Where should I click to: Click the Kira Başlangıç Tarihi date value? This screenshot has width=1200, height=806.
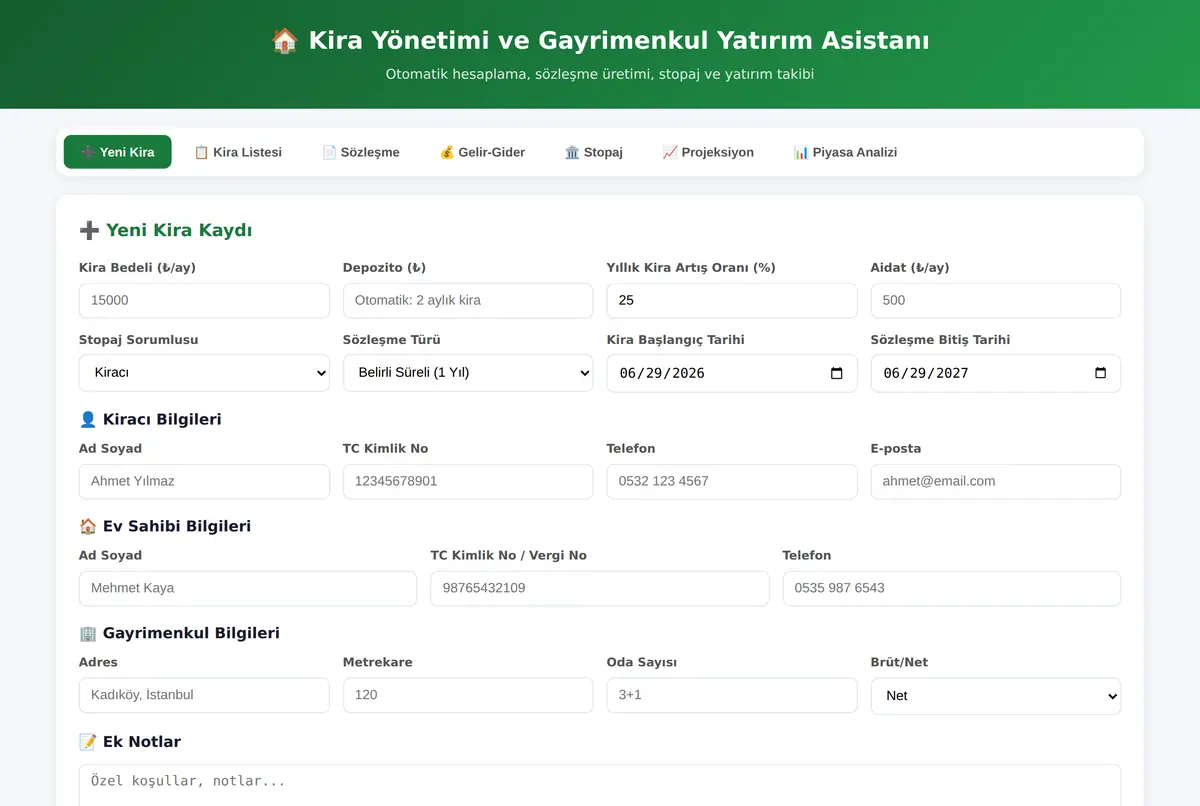tap(662, 373)
